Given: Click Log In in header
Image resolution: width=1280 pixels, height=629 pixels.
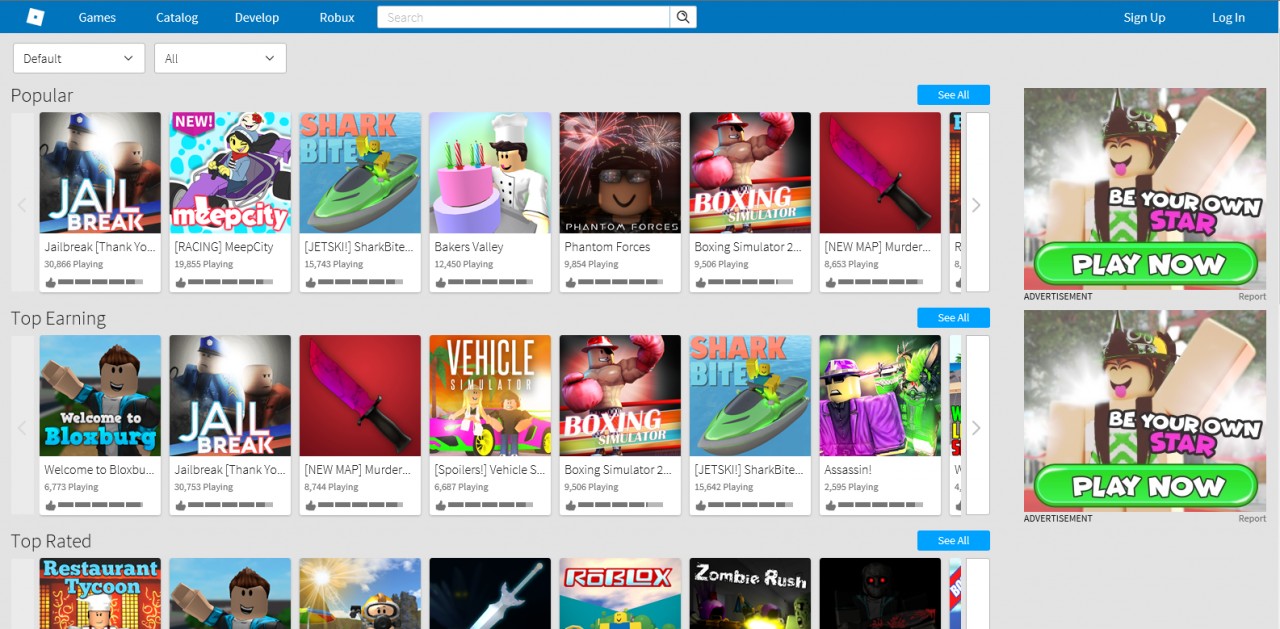Looking at the screenshot, I should (x=1229, y=17).
